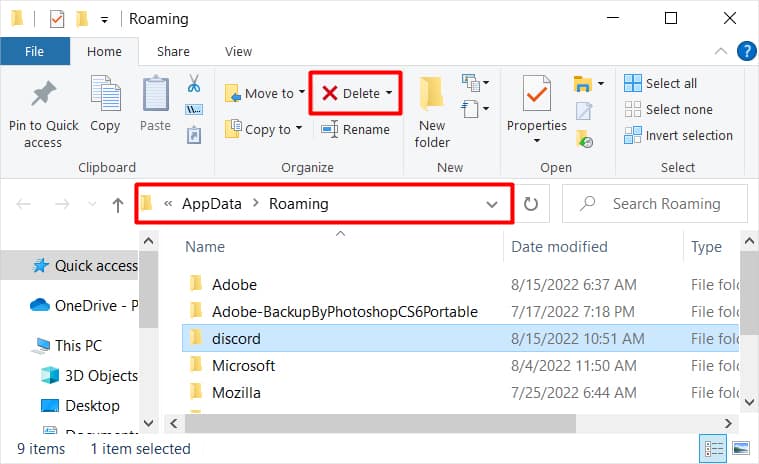759x464 pixels.
Task: Switch to large icons view in status bar
Action: pyautogui.click(x=741, y=448)
